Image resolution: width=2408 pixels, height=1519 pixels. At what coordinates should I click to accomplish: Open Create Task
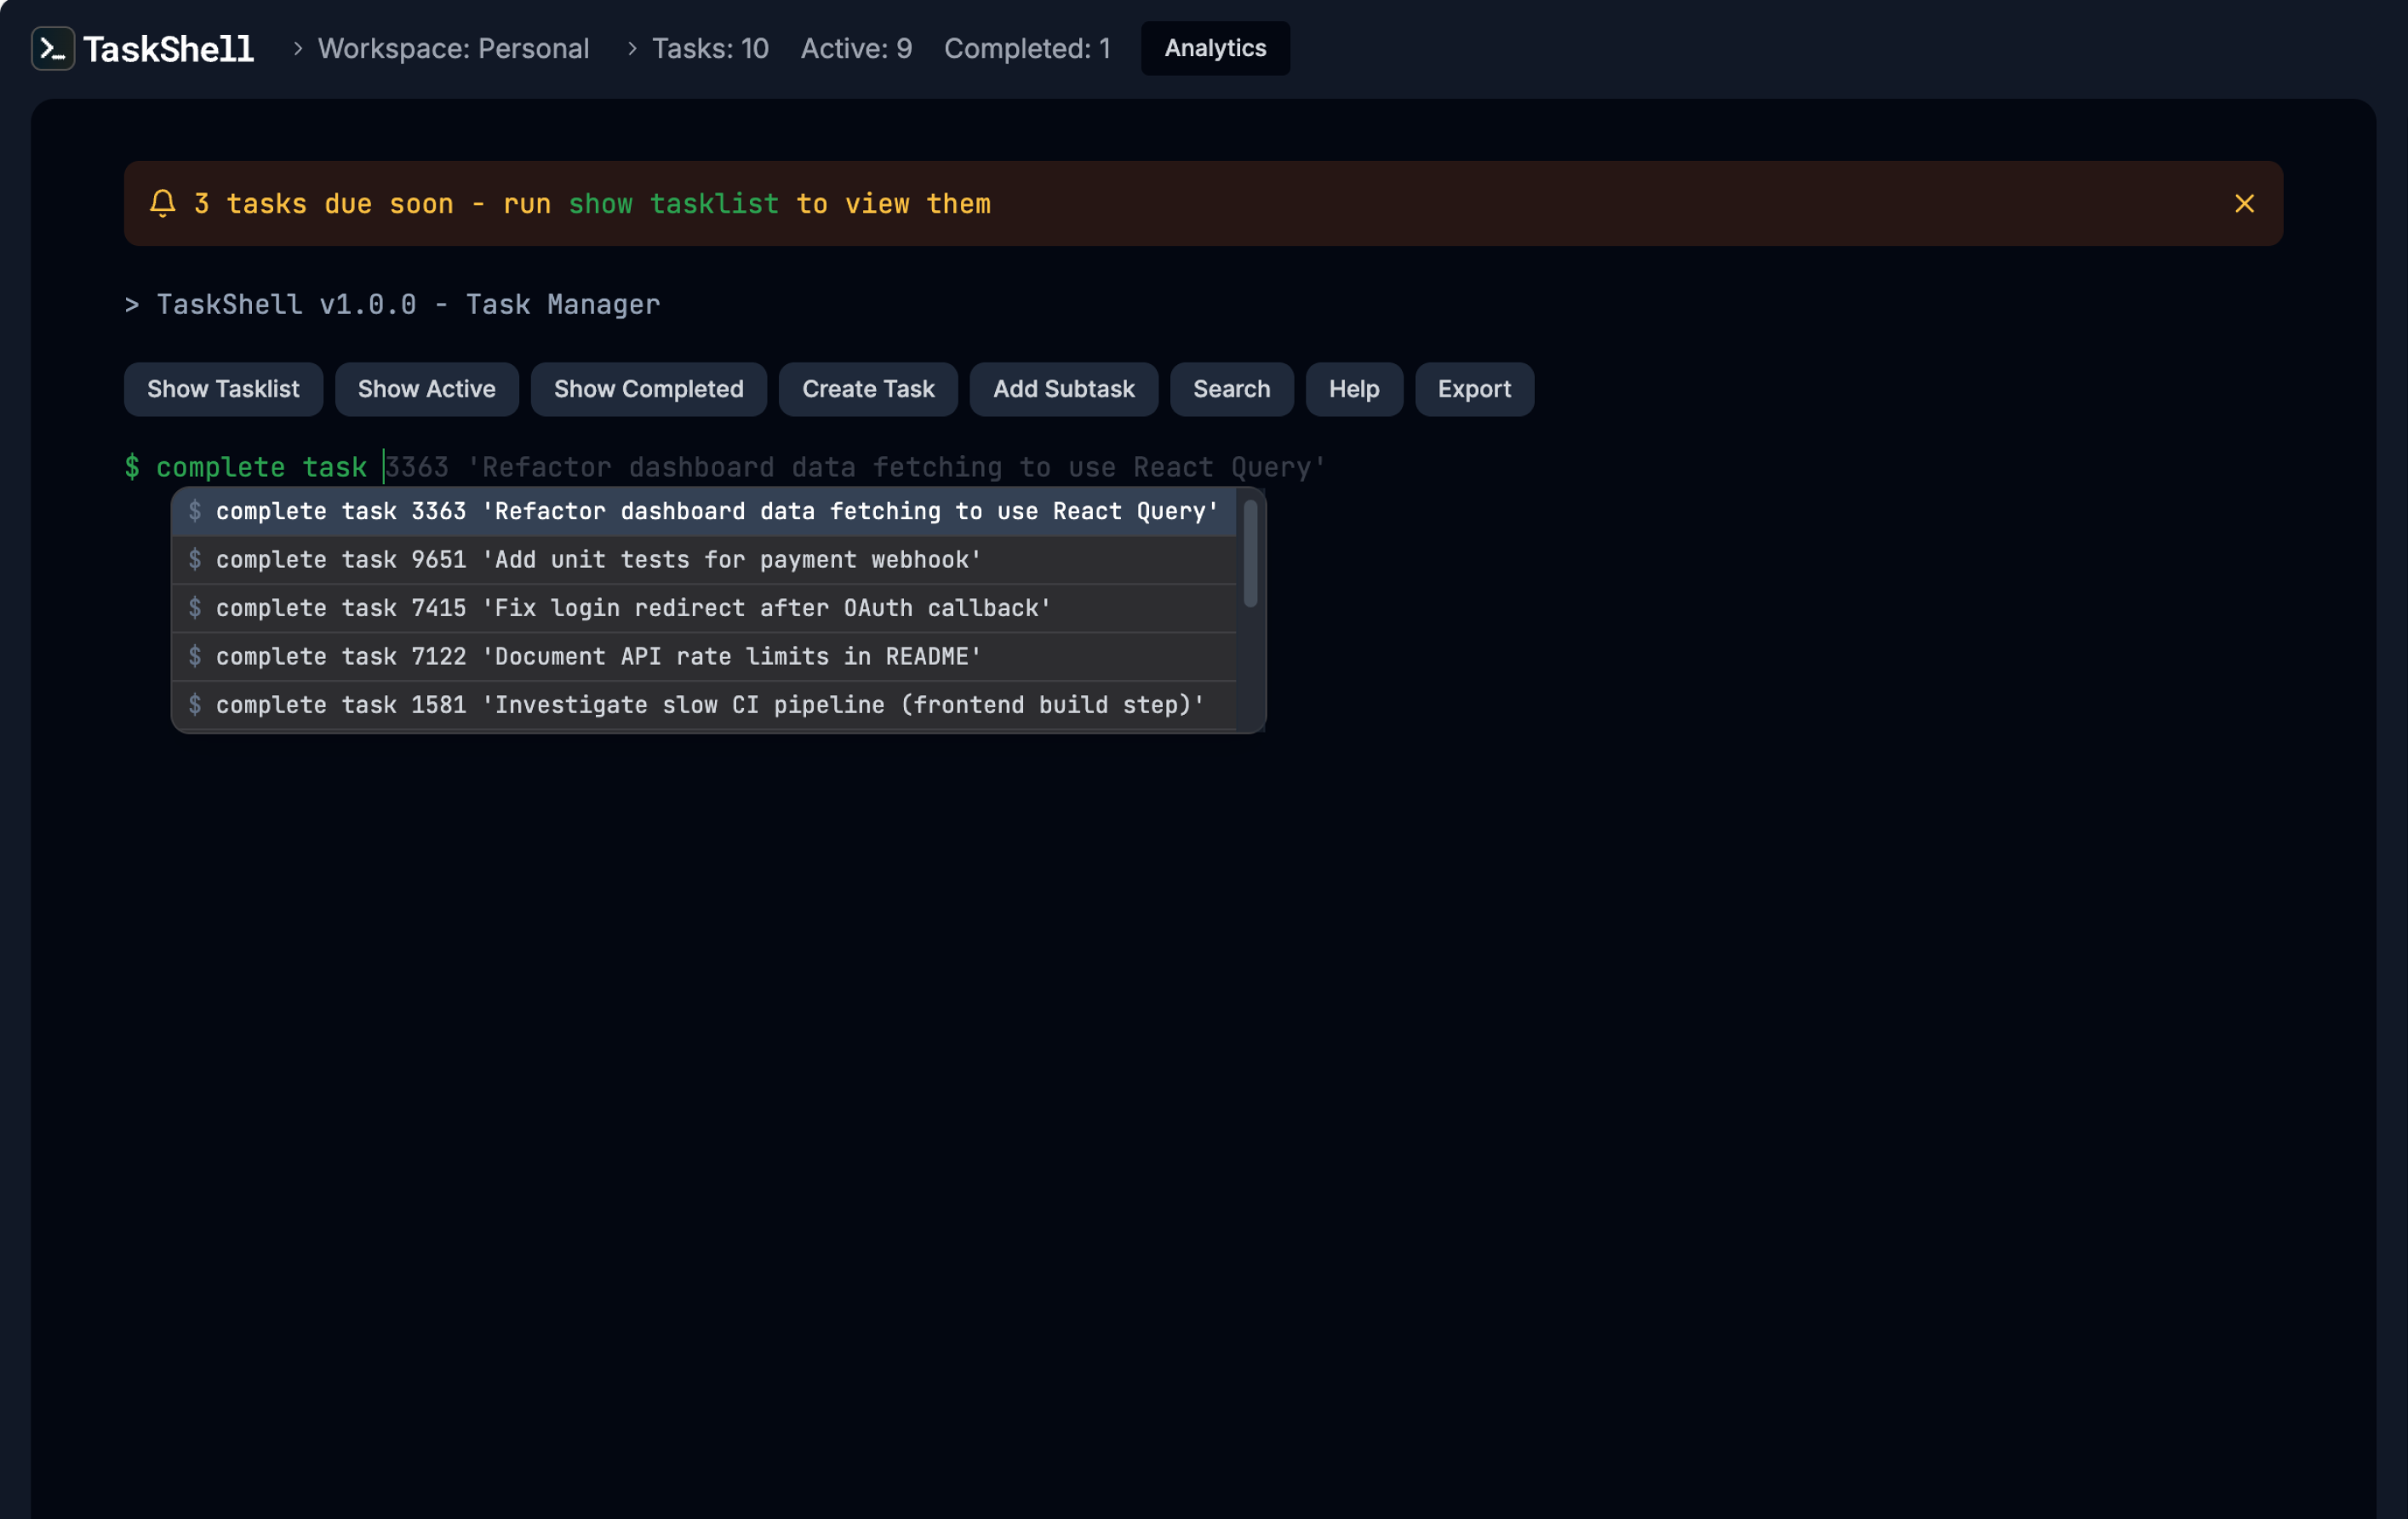click(867, 389)
